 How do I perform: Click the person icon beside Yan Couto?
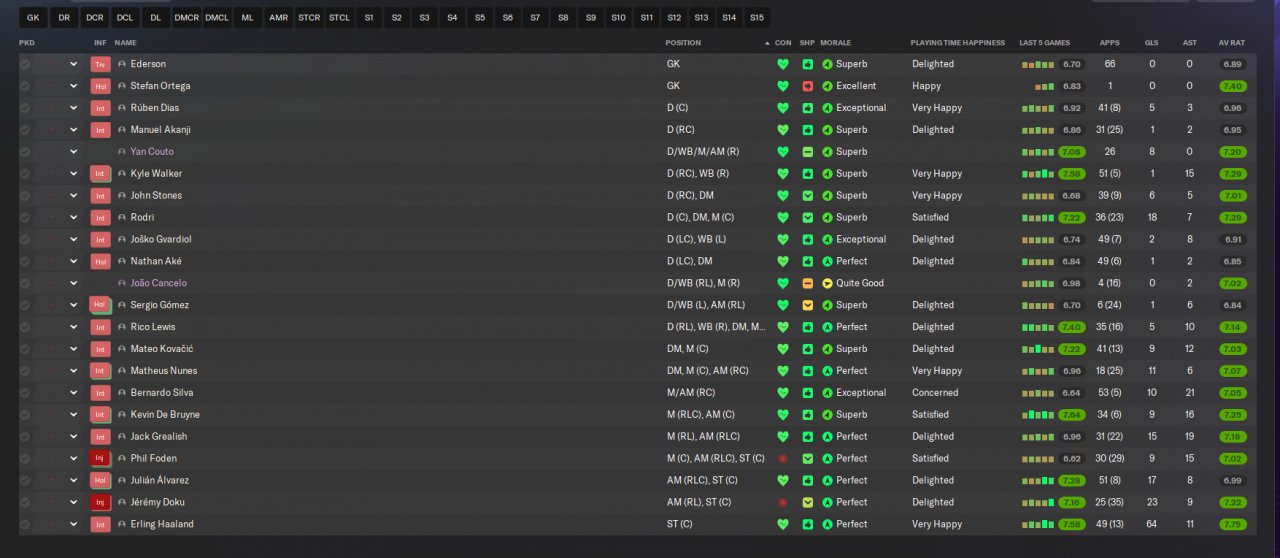pos(122,152)
